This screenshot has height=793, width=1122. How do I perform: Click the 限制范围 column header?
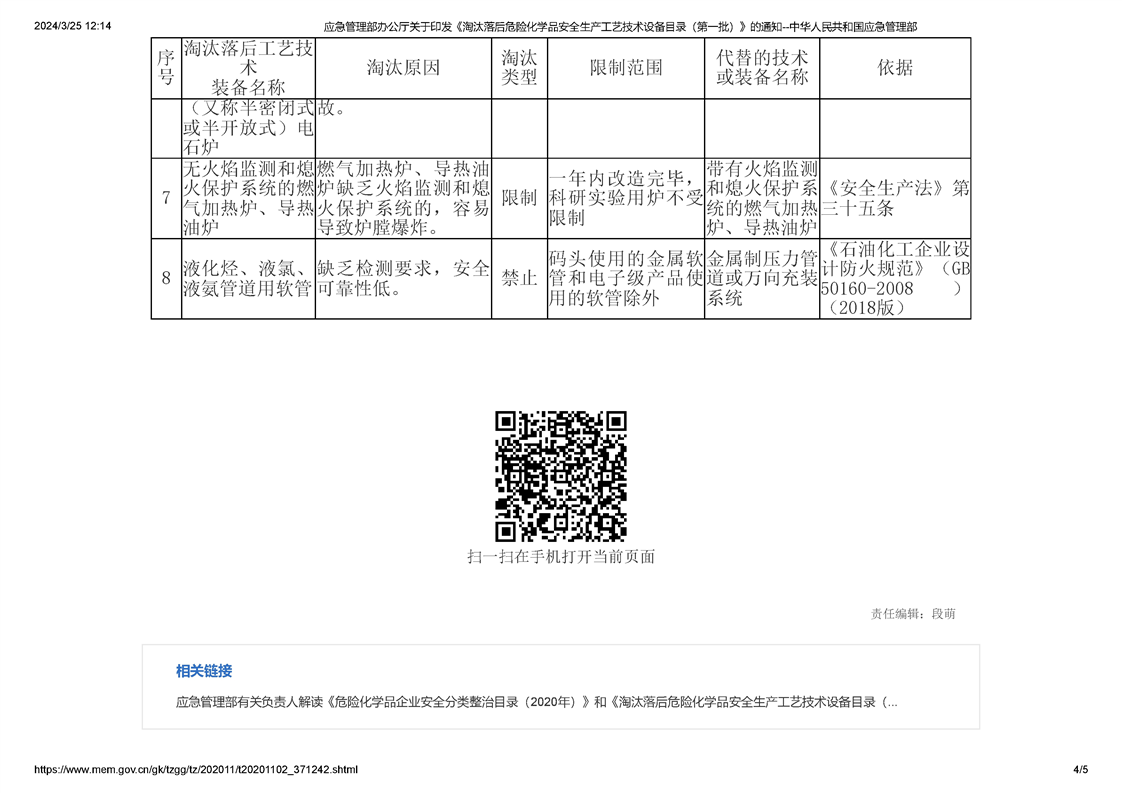[626, 68]
